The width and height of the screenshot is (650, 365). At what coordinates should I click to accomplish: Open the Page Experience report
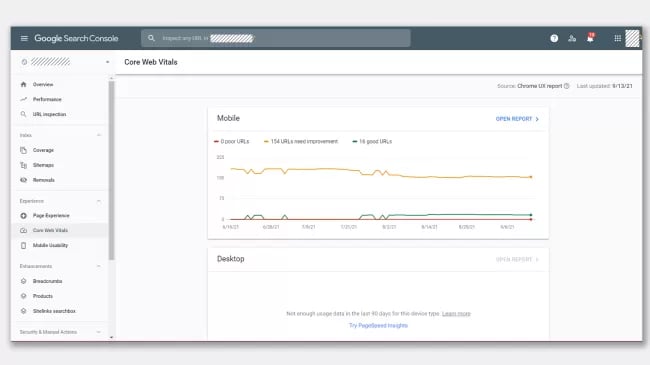click(51, 216)
